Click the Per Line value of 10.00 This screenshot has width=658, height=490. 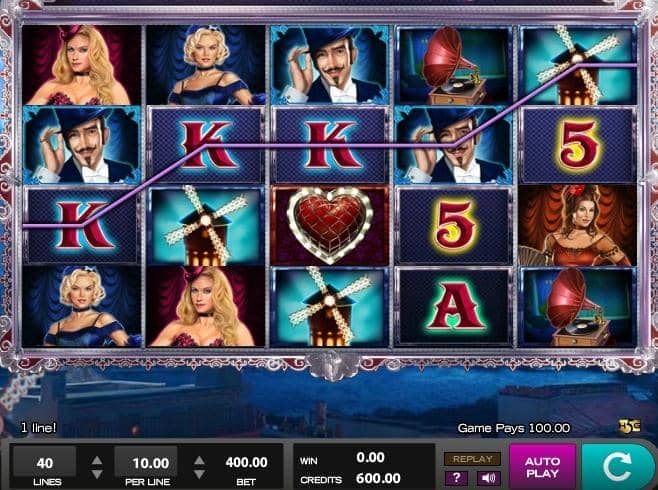pyautogui.click(x=150, y=463)
